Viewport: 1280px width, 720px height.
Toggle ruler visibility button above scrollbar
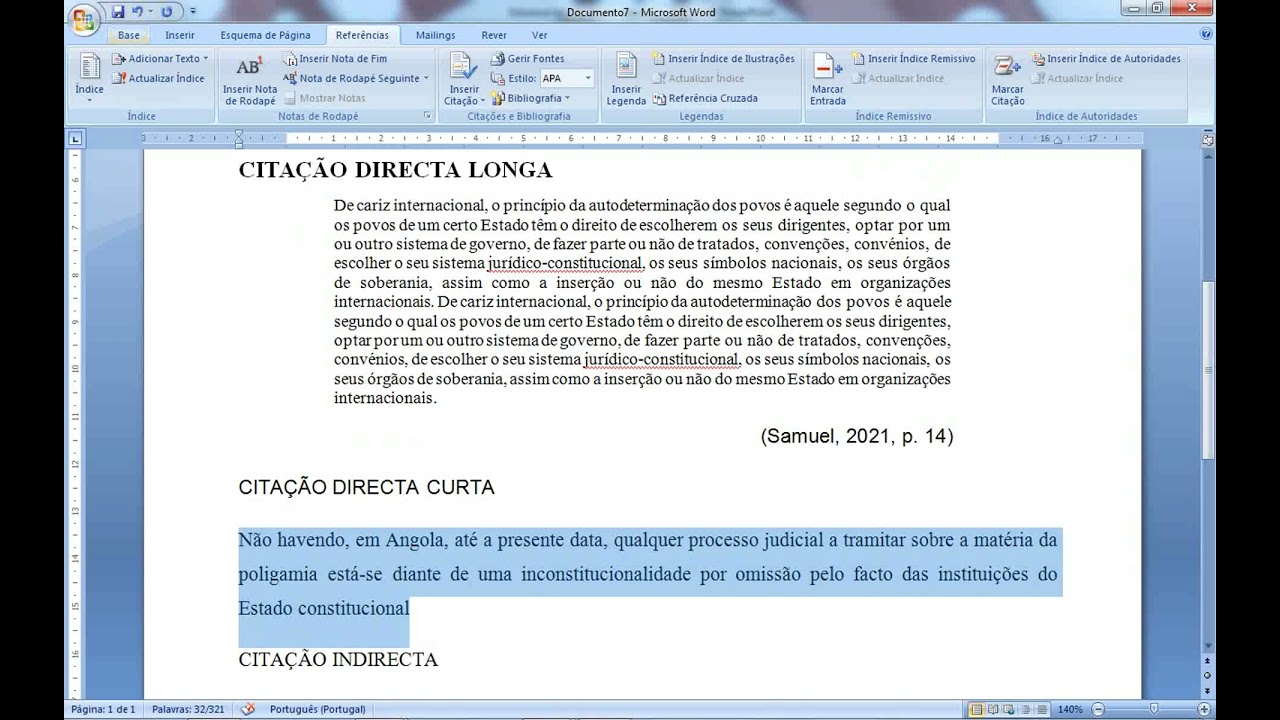(1207, 139)
